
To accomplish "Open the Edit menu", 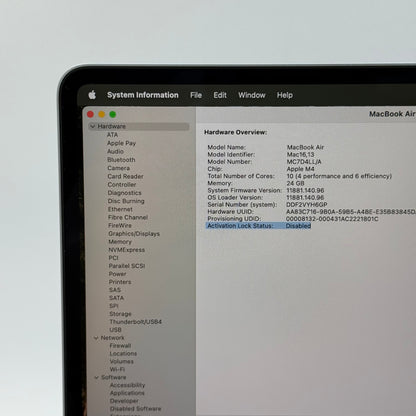I will point(220,95).
